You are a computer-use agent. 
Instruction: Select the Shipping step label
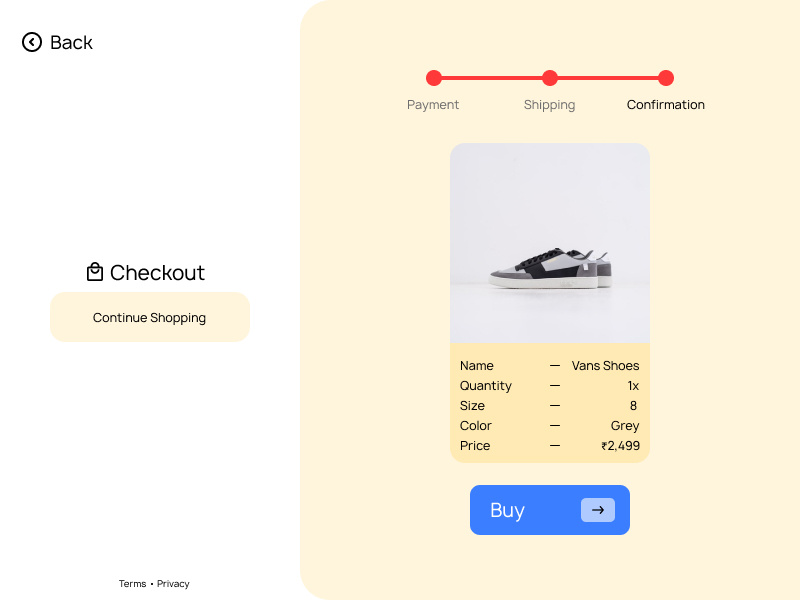pyautogui.click(x=549, y=104)
